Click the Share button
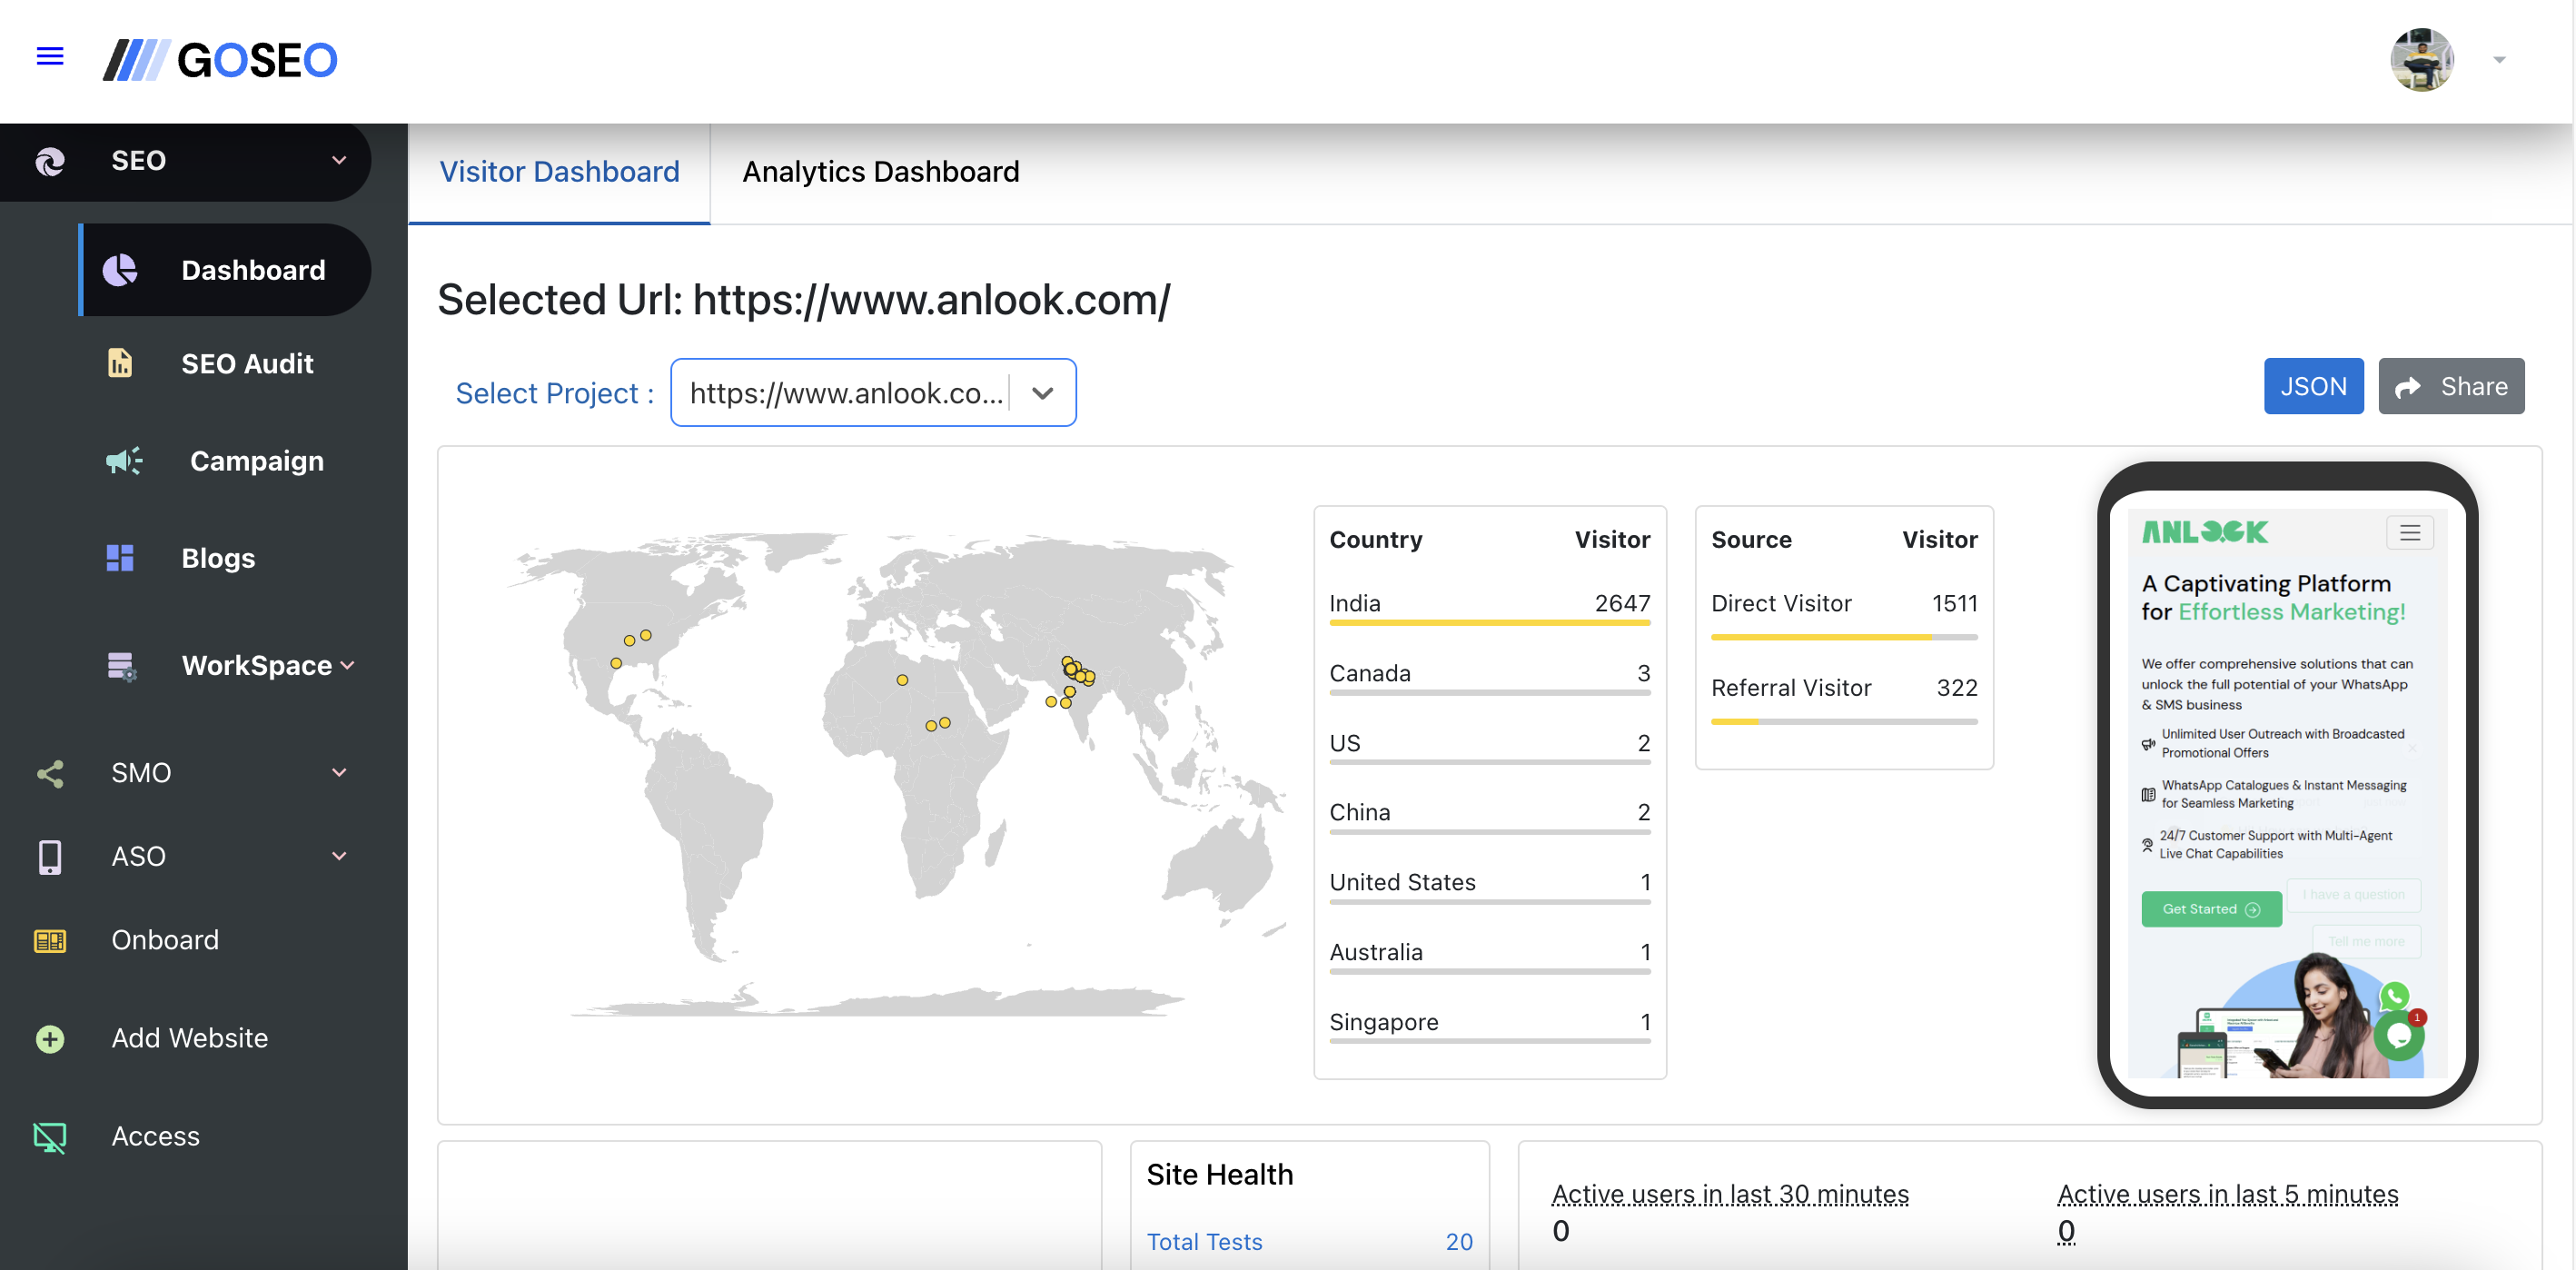Image resolution: width=2576 pixels, height=1270 pixels. pos(2450,387)
